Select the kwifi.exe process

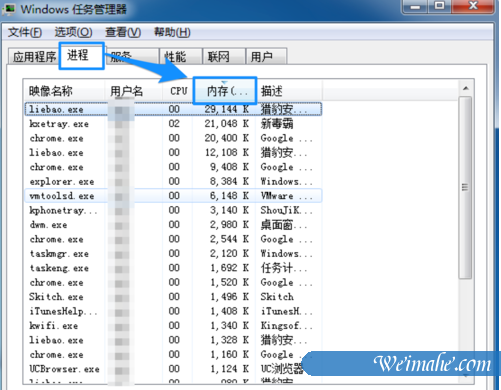tap(173, 326)
